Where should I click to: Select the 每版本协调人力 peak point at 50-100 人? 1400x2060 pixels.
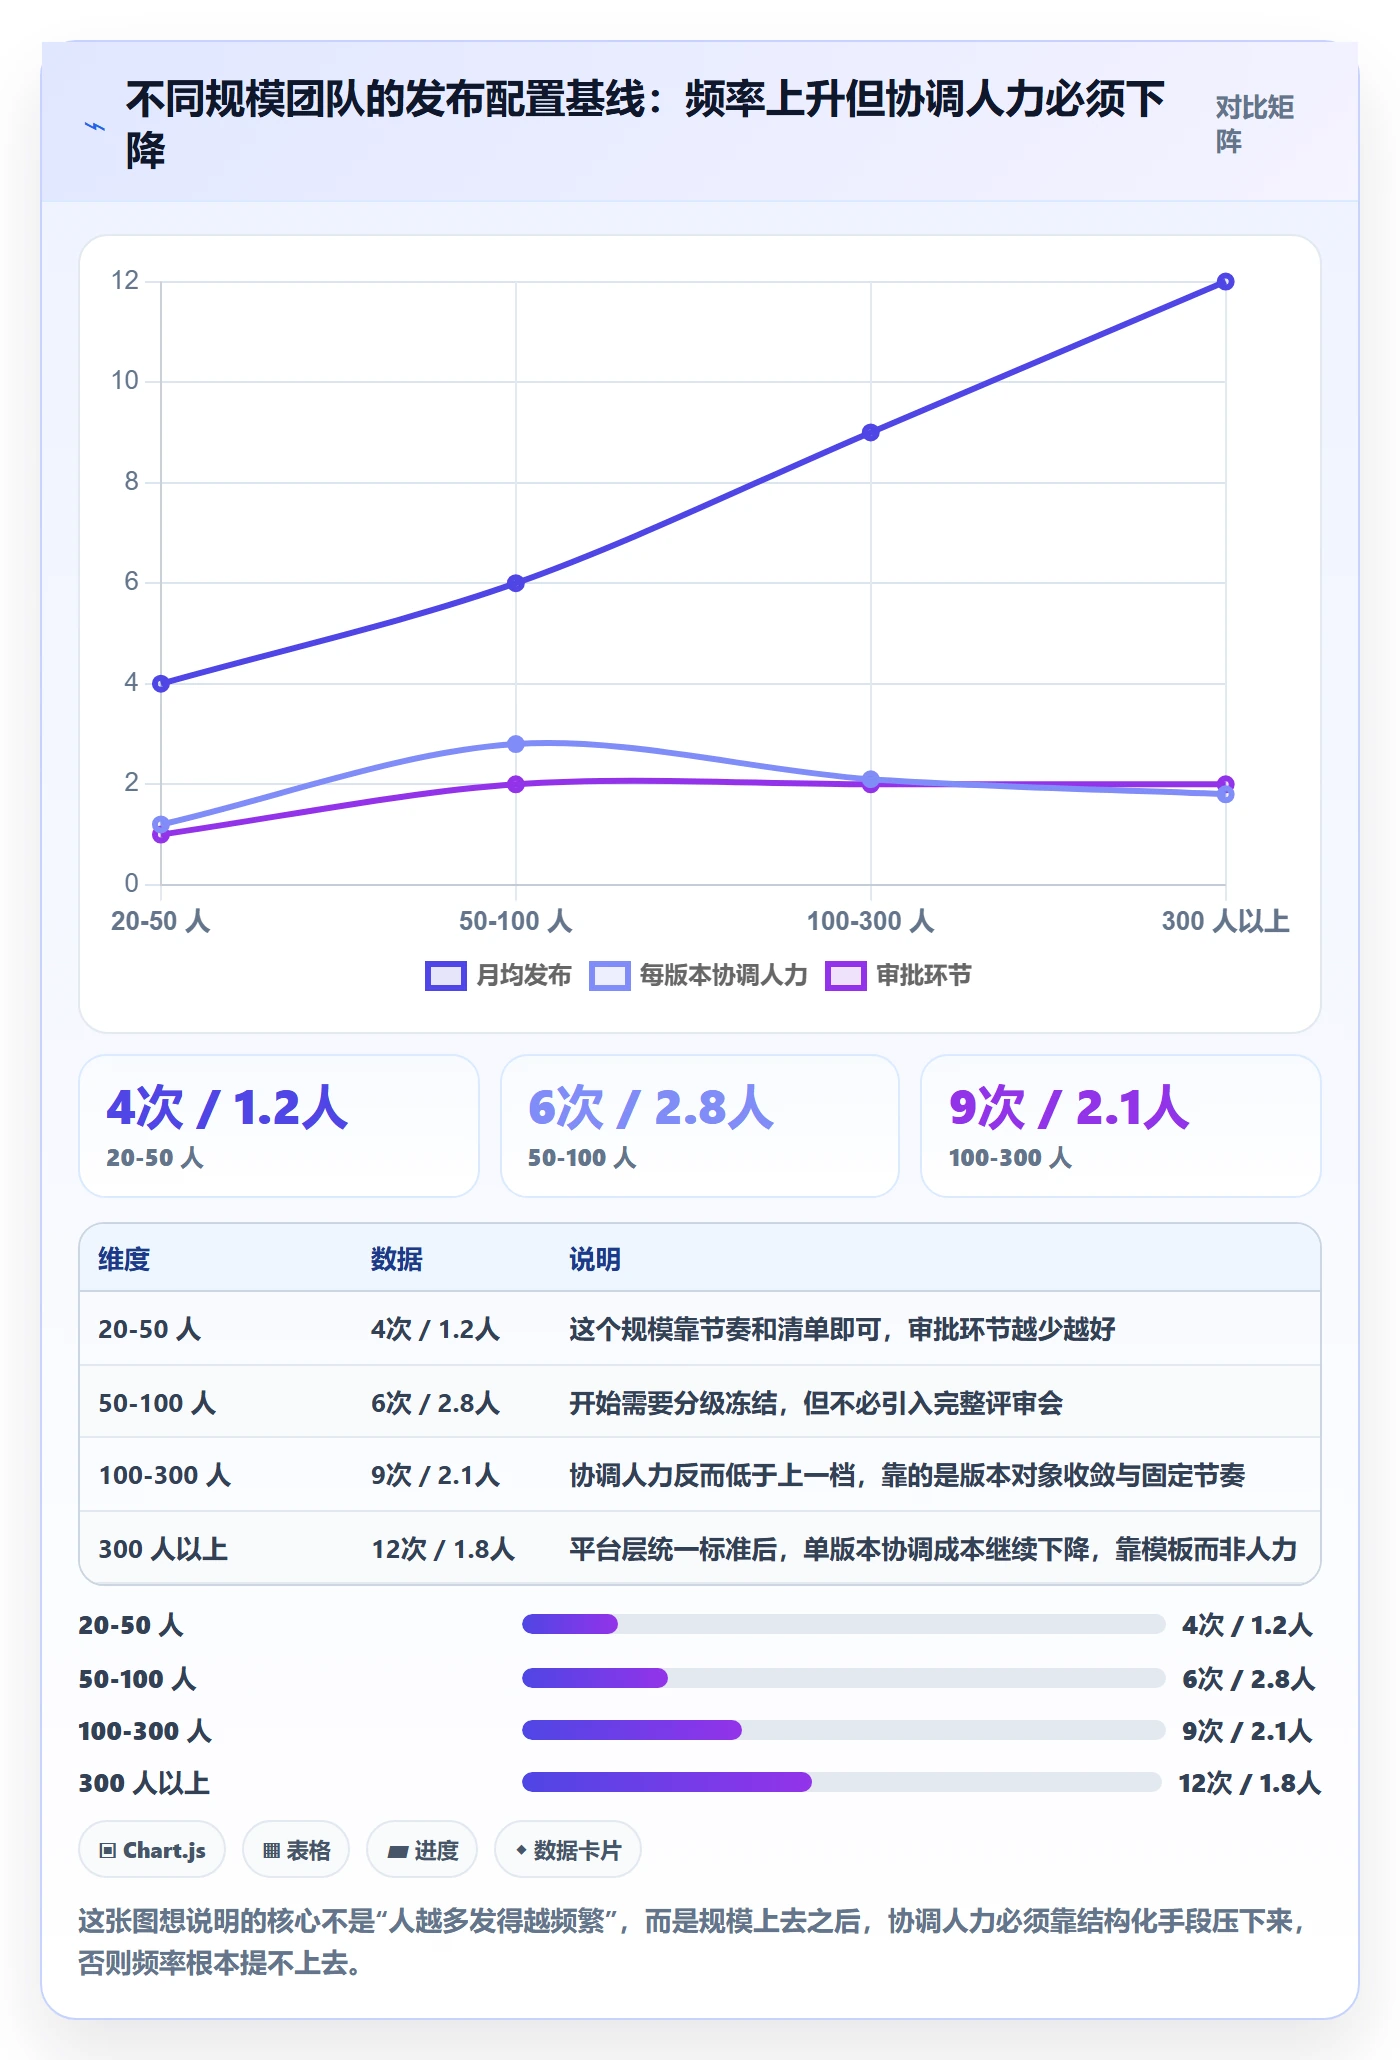(x=516, y=744)
